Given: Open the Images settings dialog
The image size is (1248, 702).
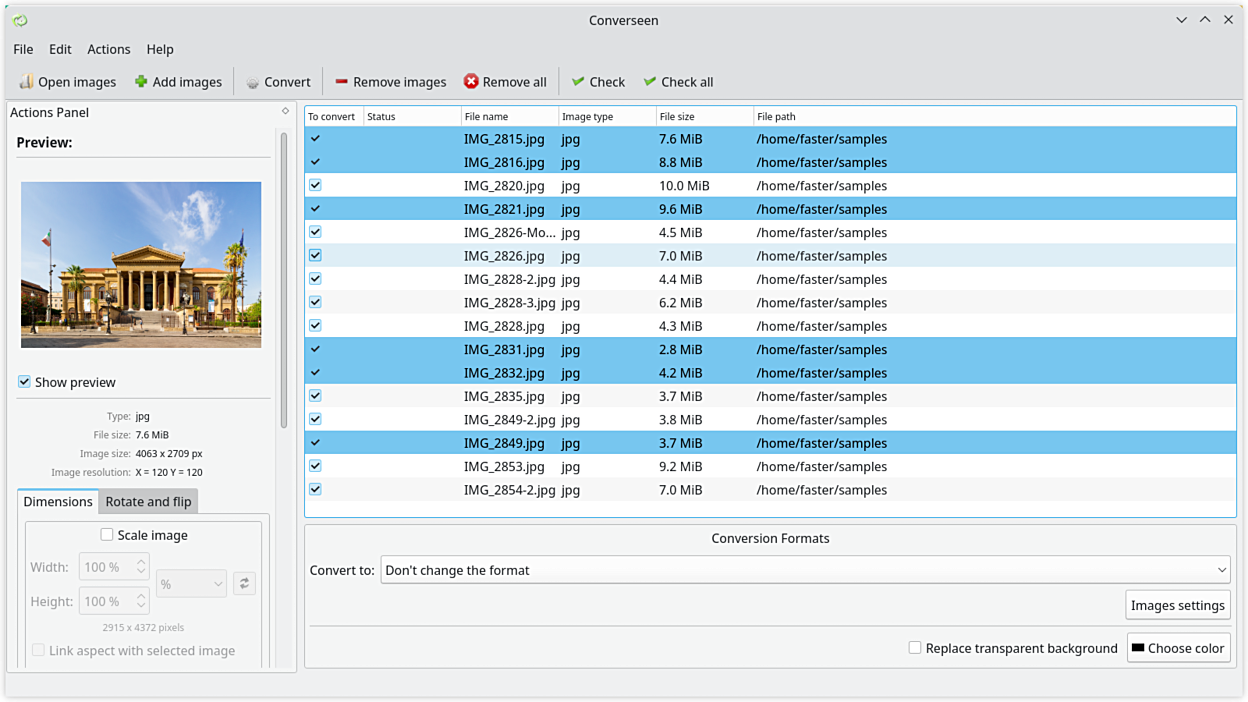Looking at the screenshot, I should [1177, 605].
